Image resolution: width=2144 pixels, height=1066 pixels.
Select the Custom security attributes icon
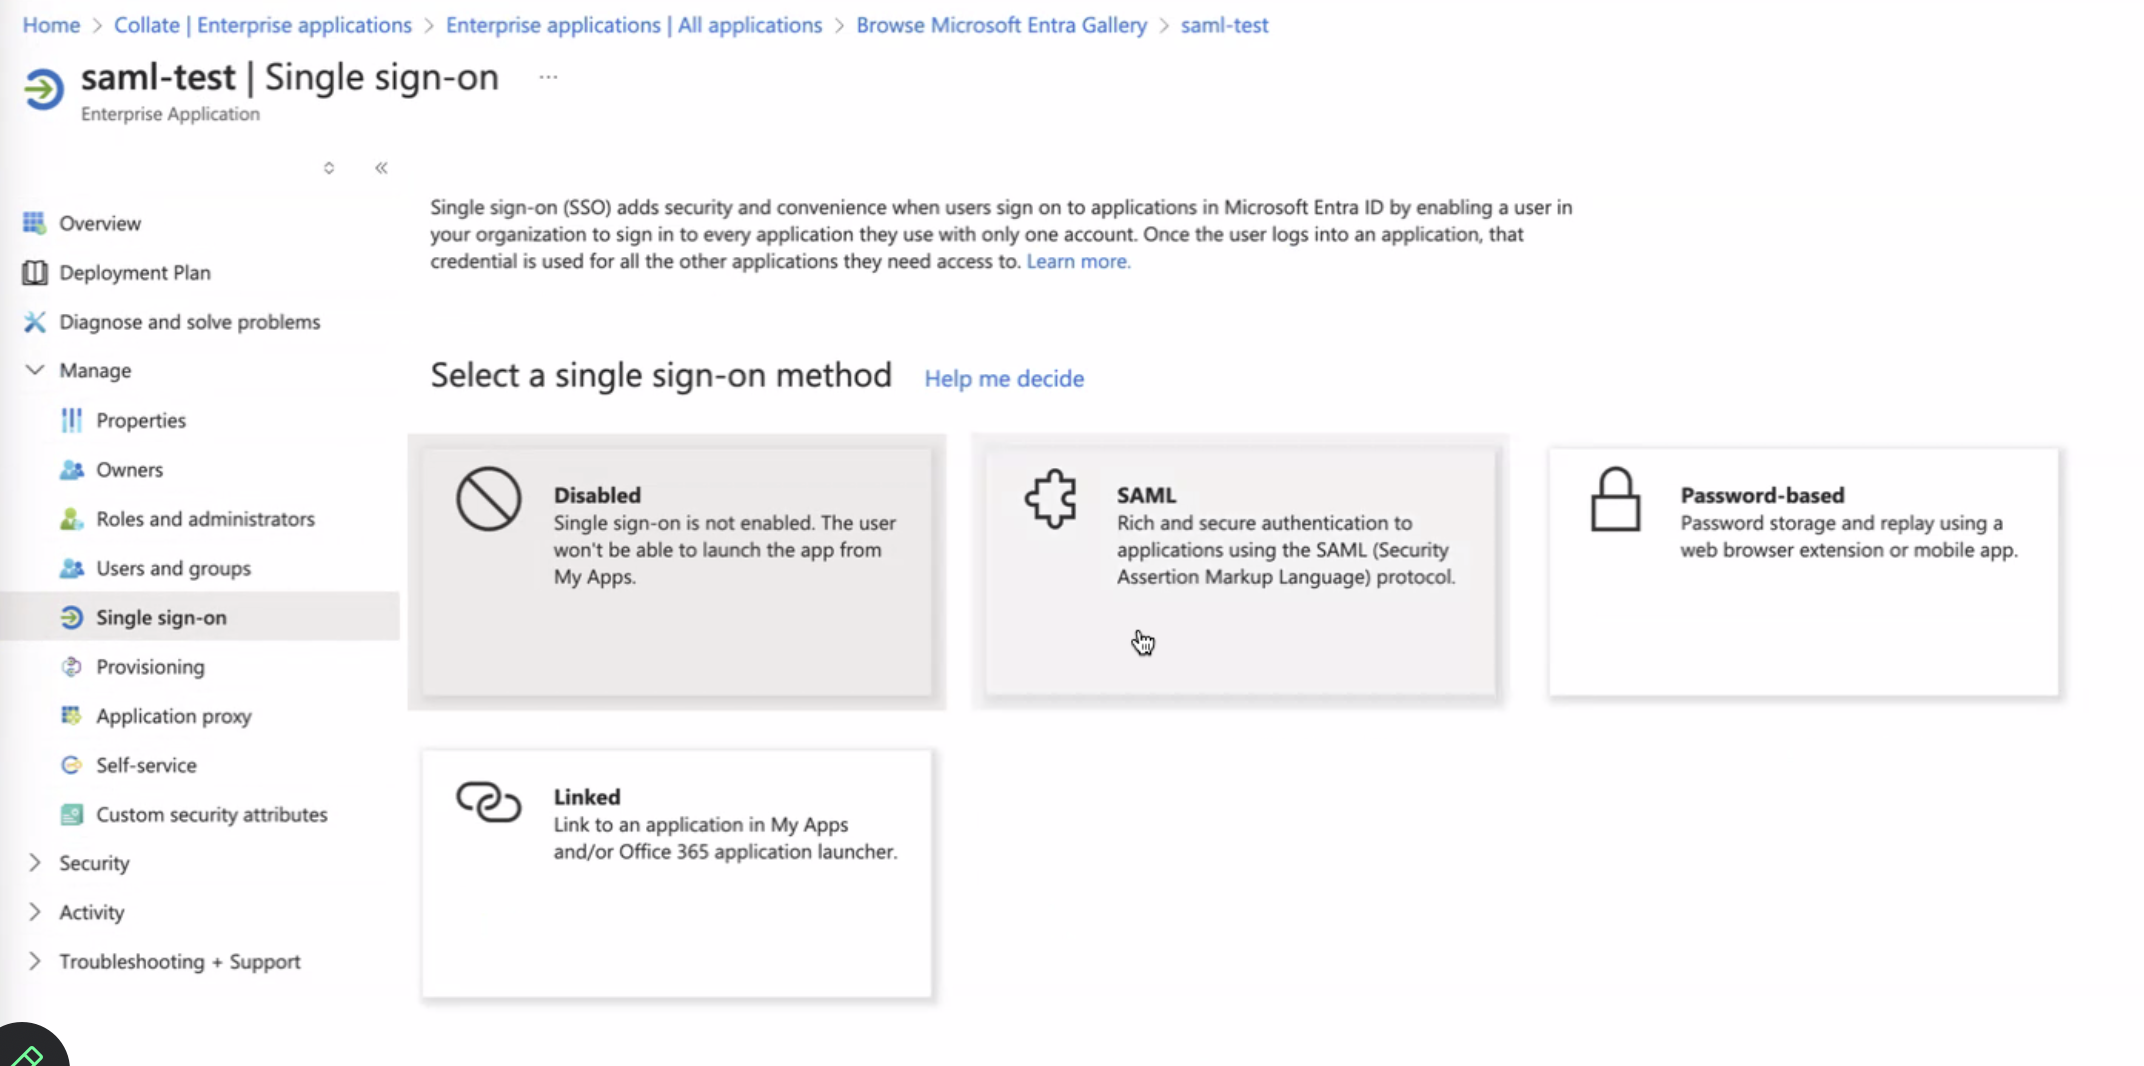(71, 814)
